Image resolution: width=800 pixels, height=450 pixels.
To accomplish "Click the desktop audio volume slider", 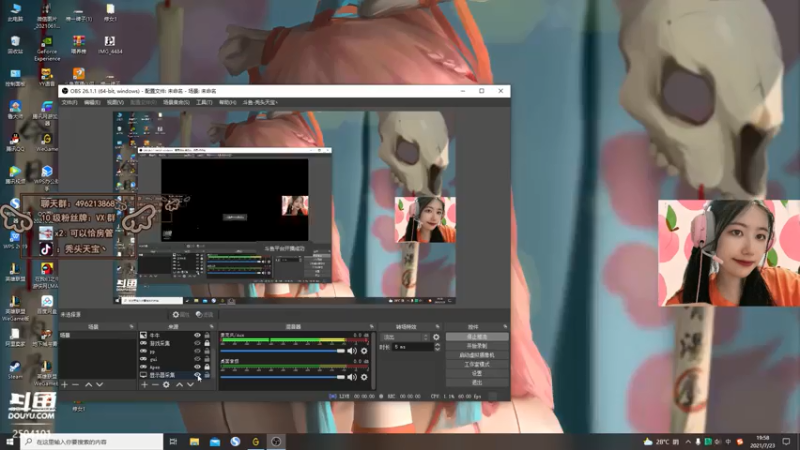I will (x=283, y=377).
